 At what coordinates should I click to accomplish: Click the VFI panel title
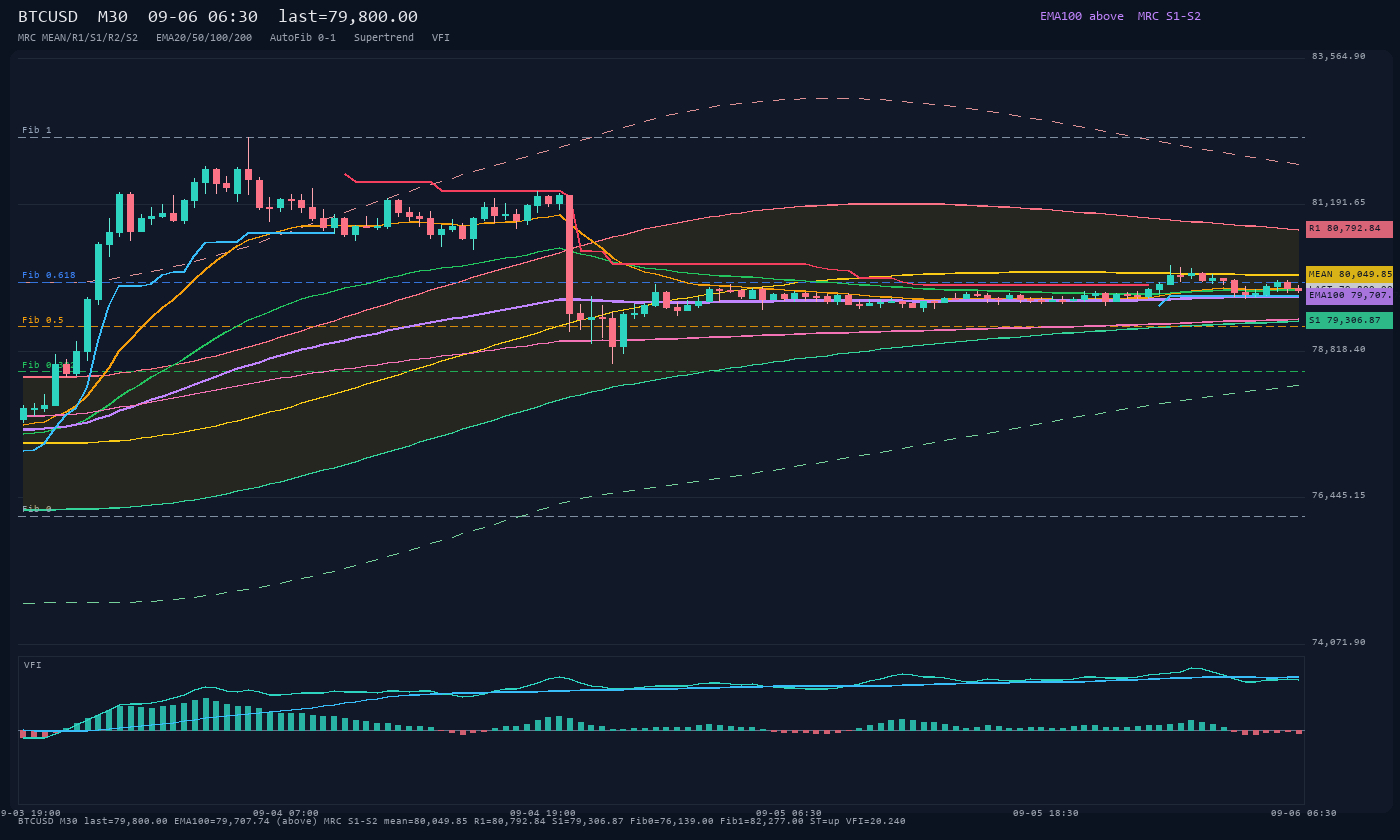(33, 665)
